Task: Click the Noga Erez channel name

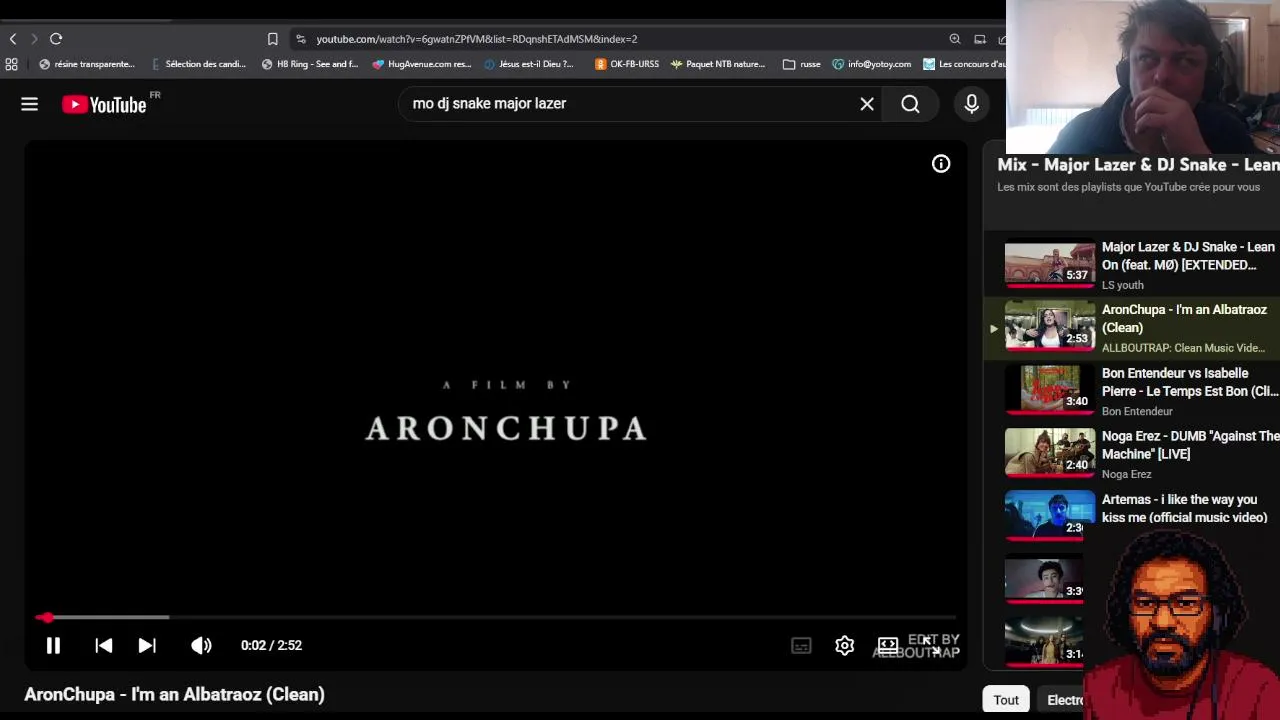Action: tap(1127, 474)
